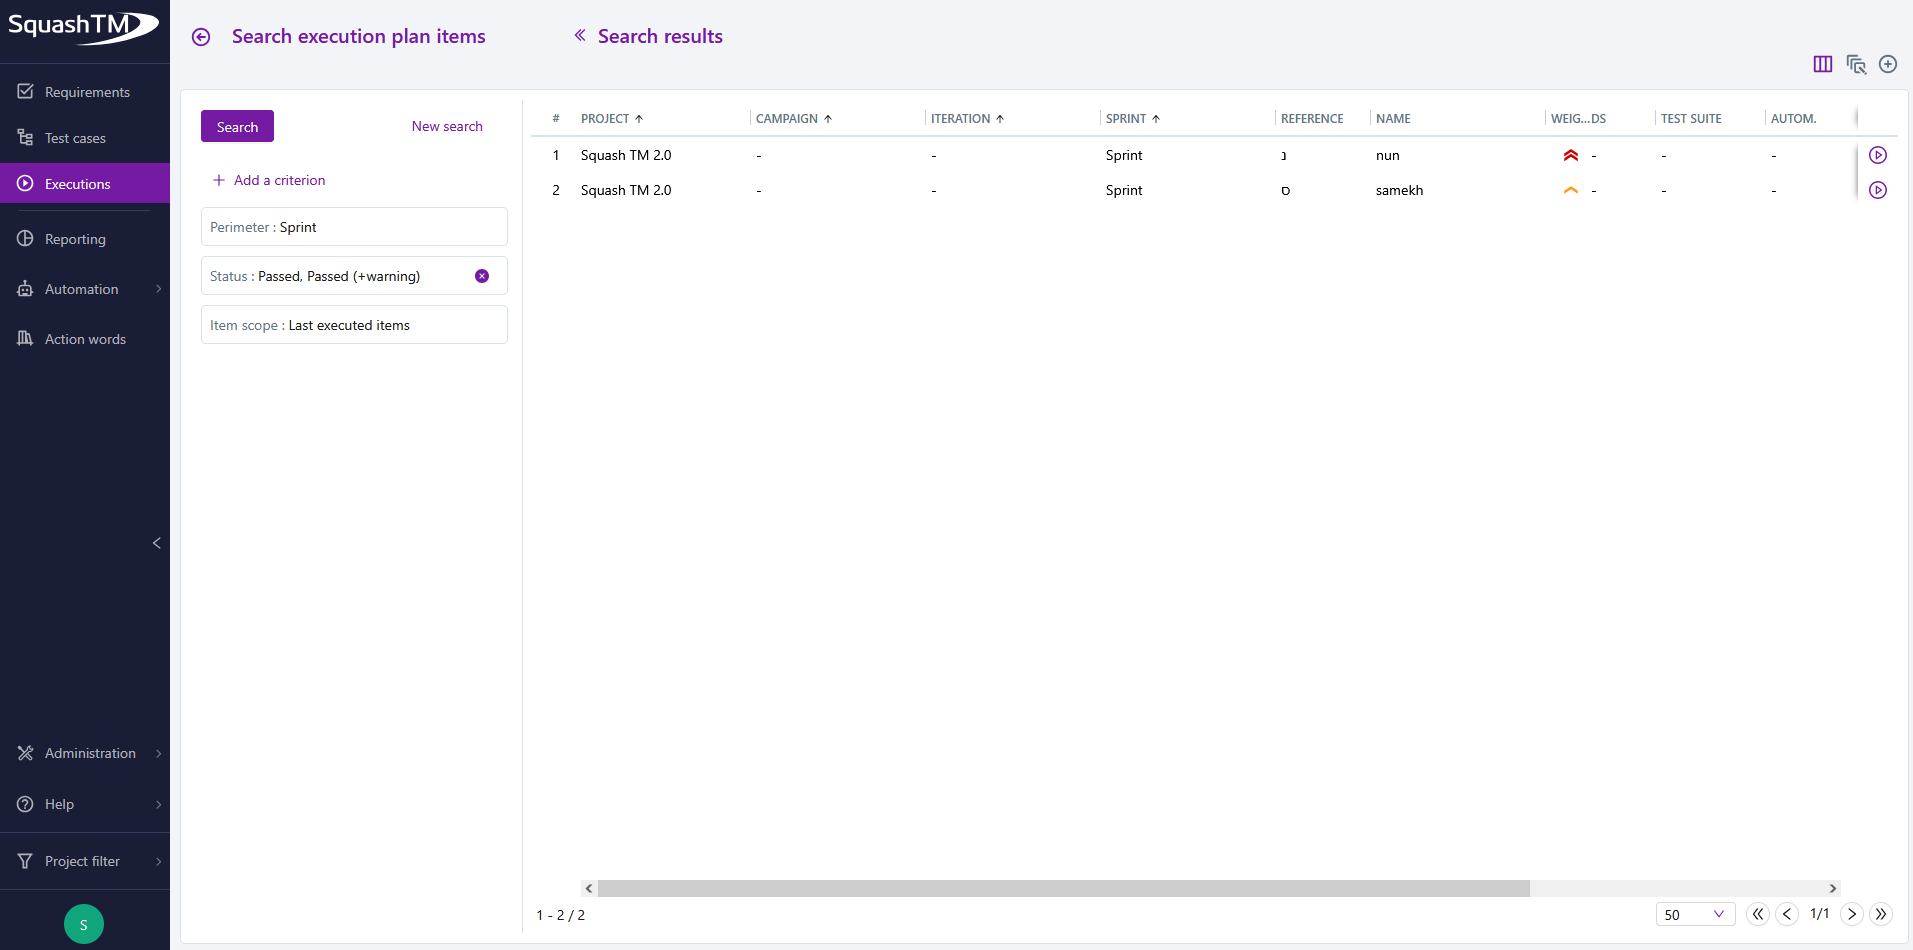Image resolution: width=1913 pixels, height=950 pixels.
Task: Select the Automation icon in sidebar
Action: coord(24,289)
